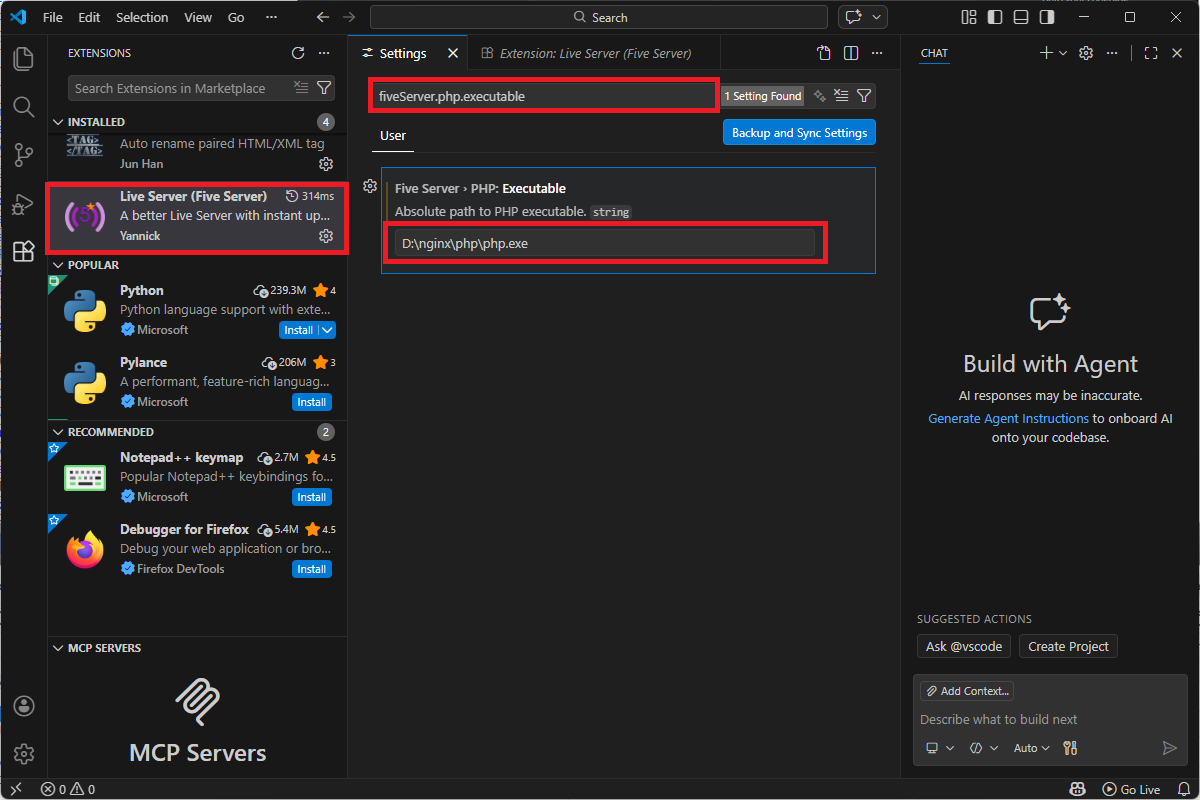Open Run and Debug view
This screenshot has height=800, width=1200.
[x=24, y=204]
